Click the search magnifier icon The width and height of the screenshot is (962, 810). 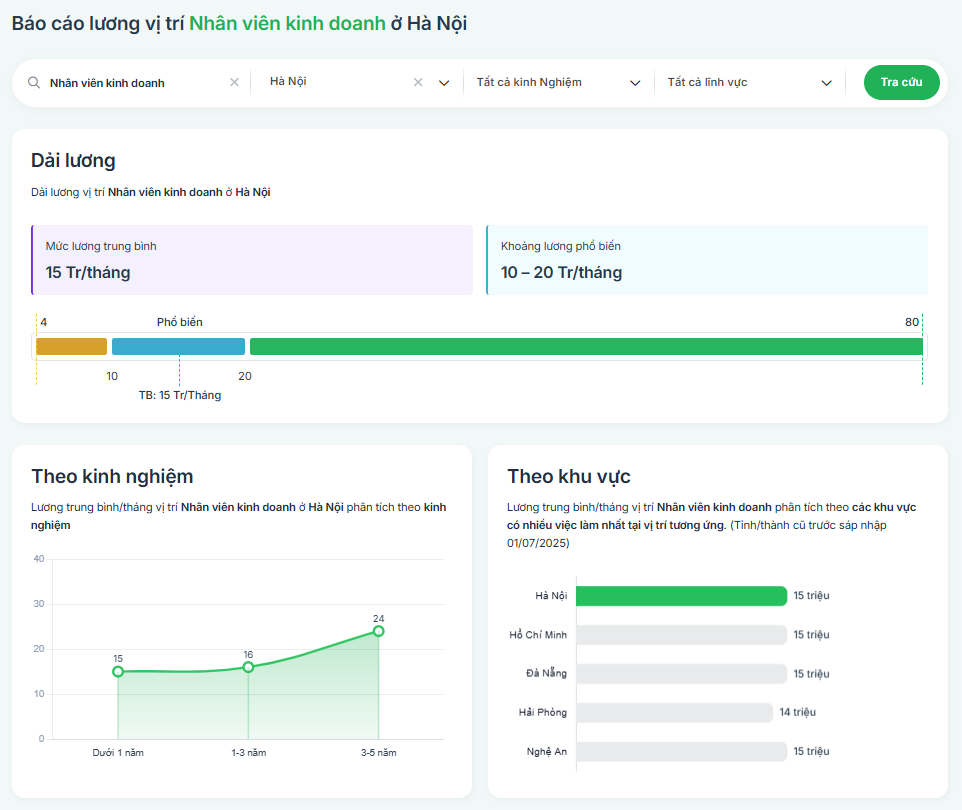[34, 82]
